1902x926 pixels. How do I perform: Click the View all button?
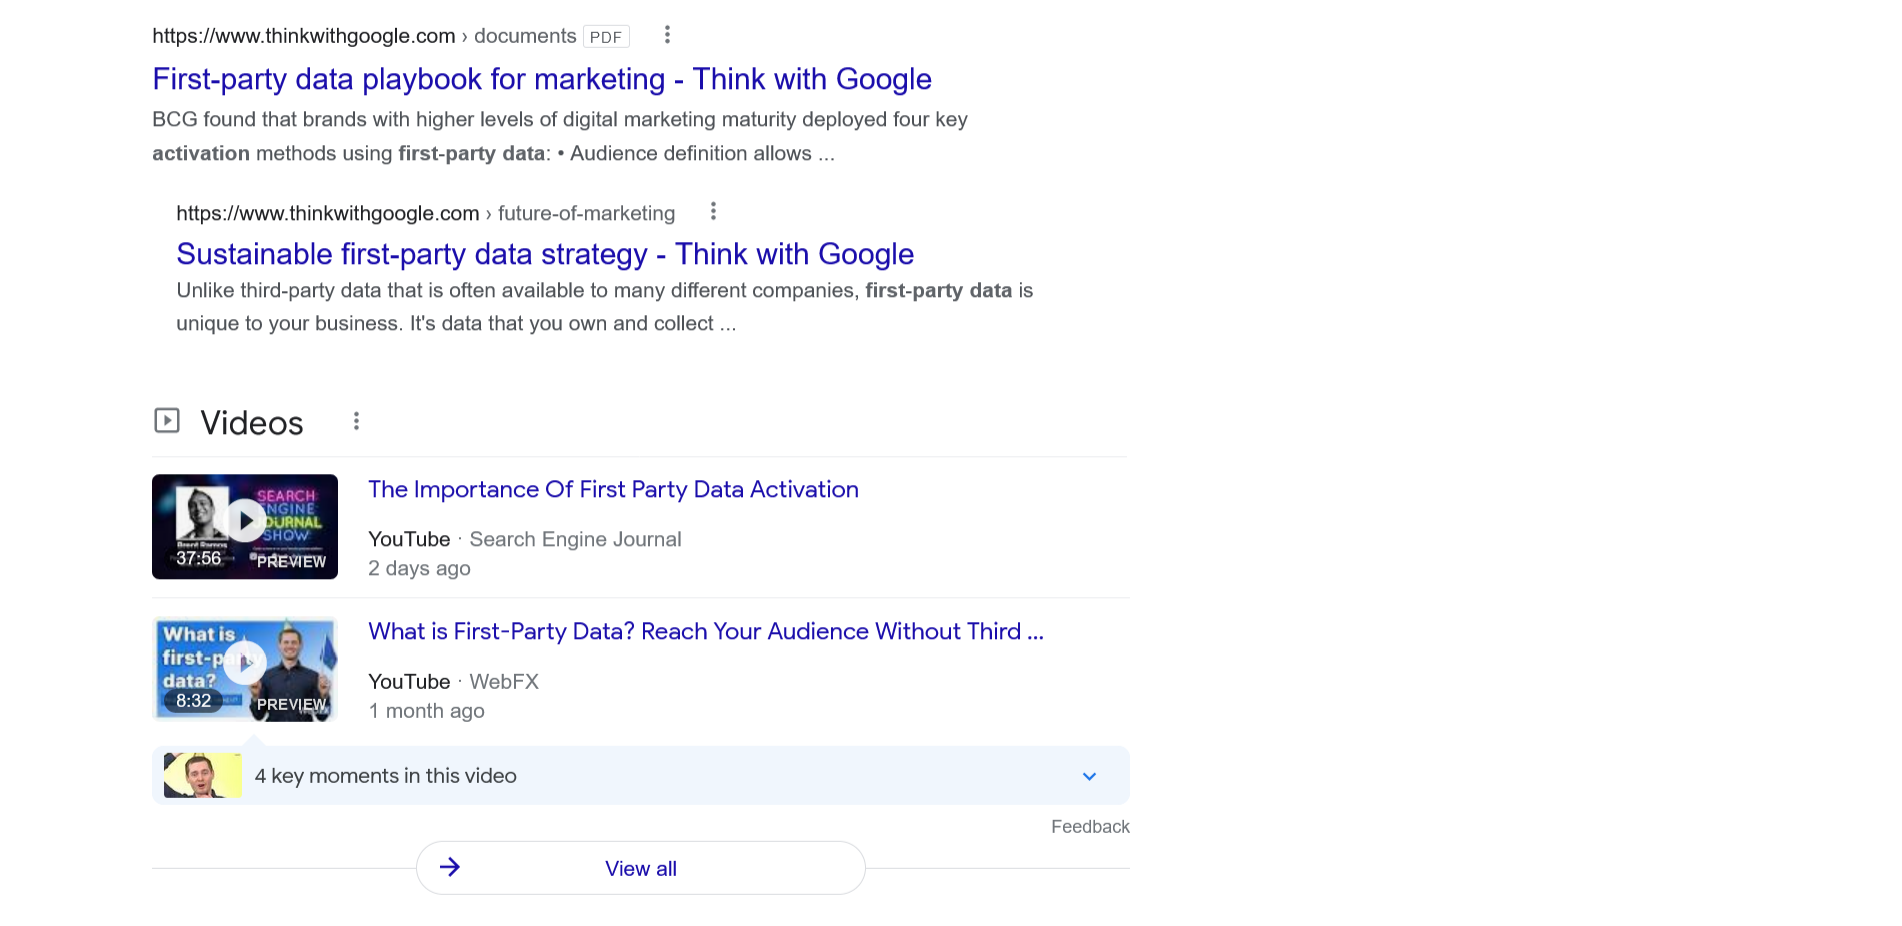[639, 867]
